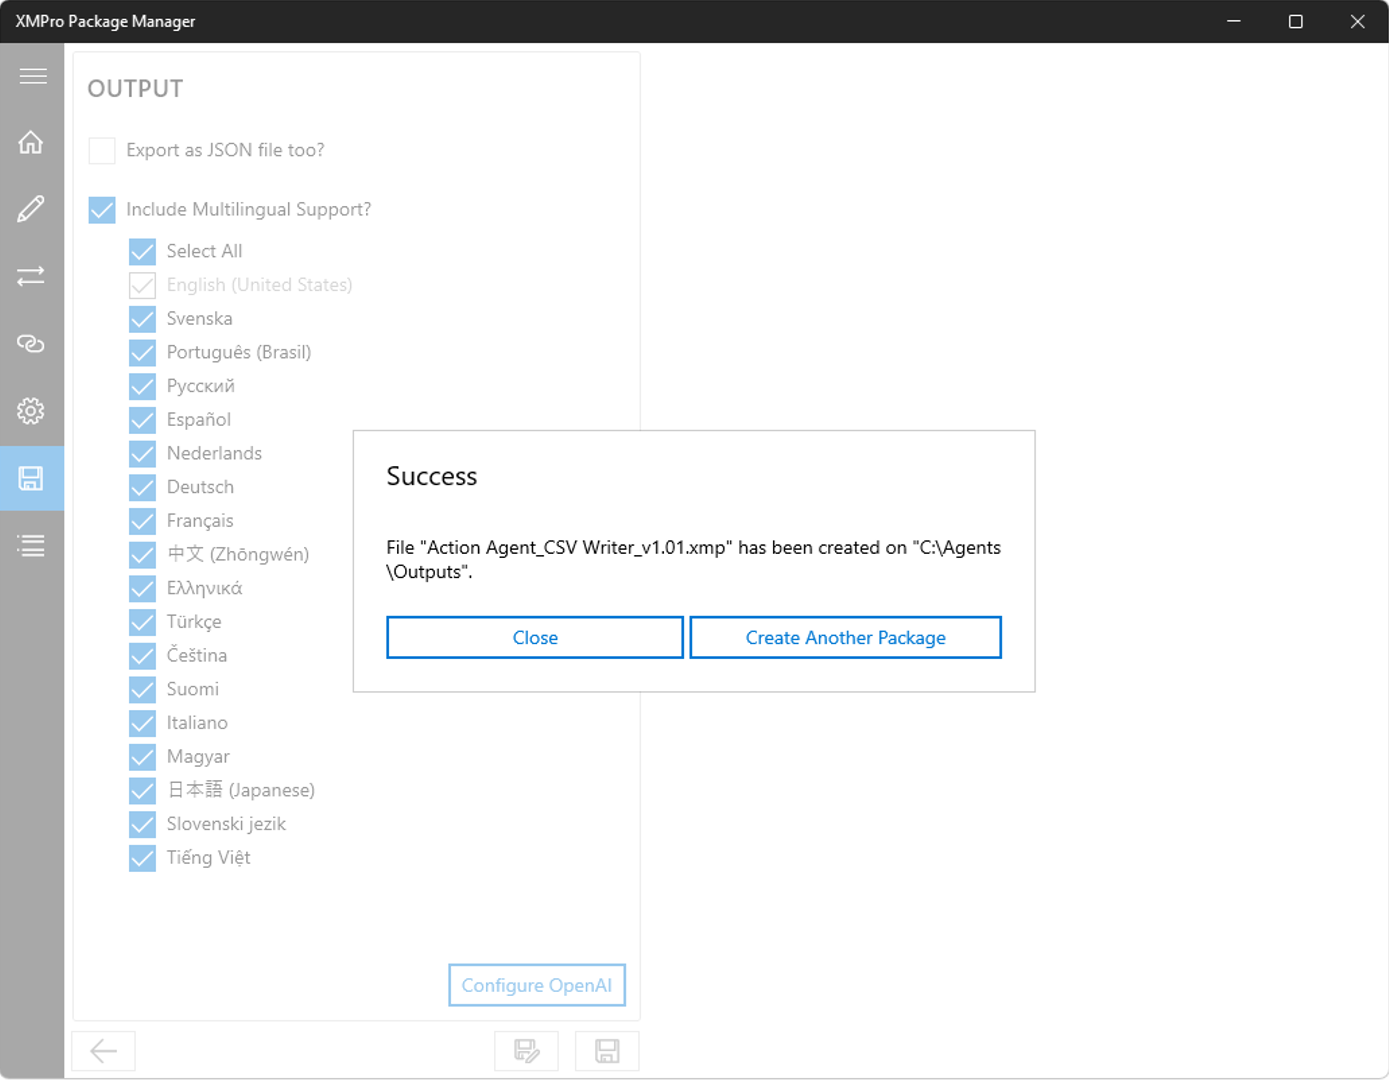The image size is (1389, 1080).
Task: Open the arrows transfer icon in sidebar
Action: (x=32, y=276)
